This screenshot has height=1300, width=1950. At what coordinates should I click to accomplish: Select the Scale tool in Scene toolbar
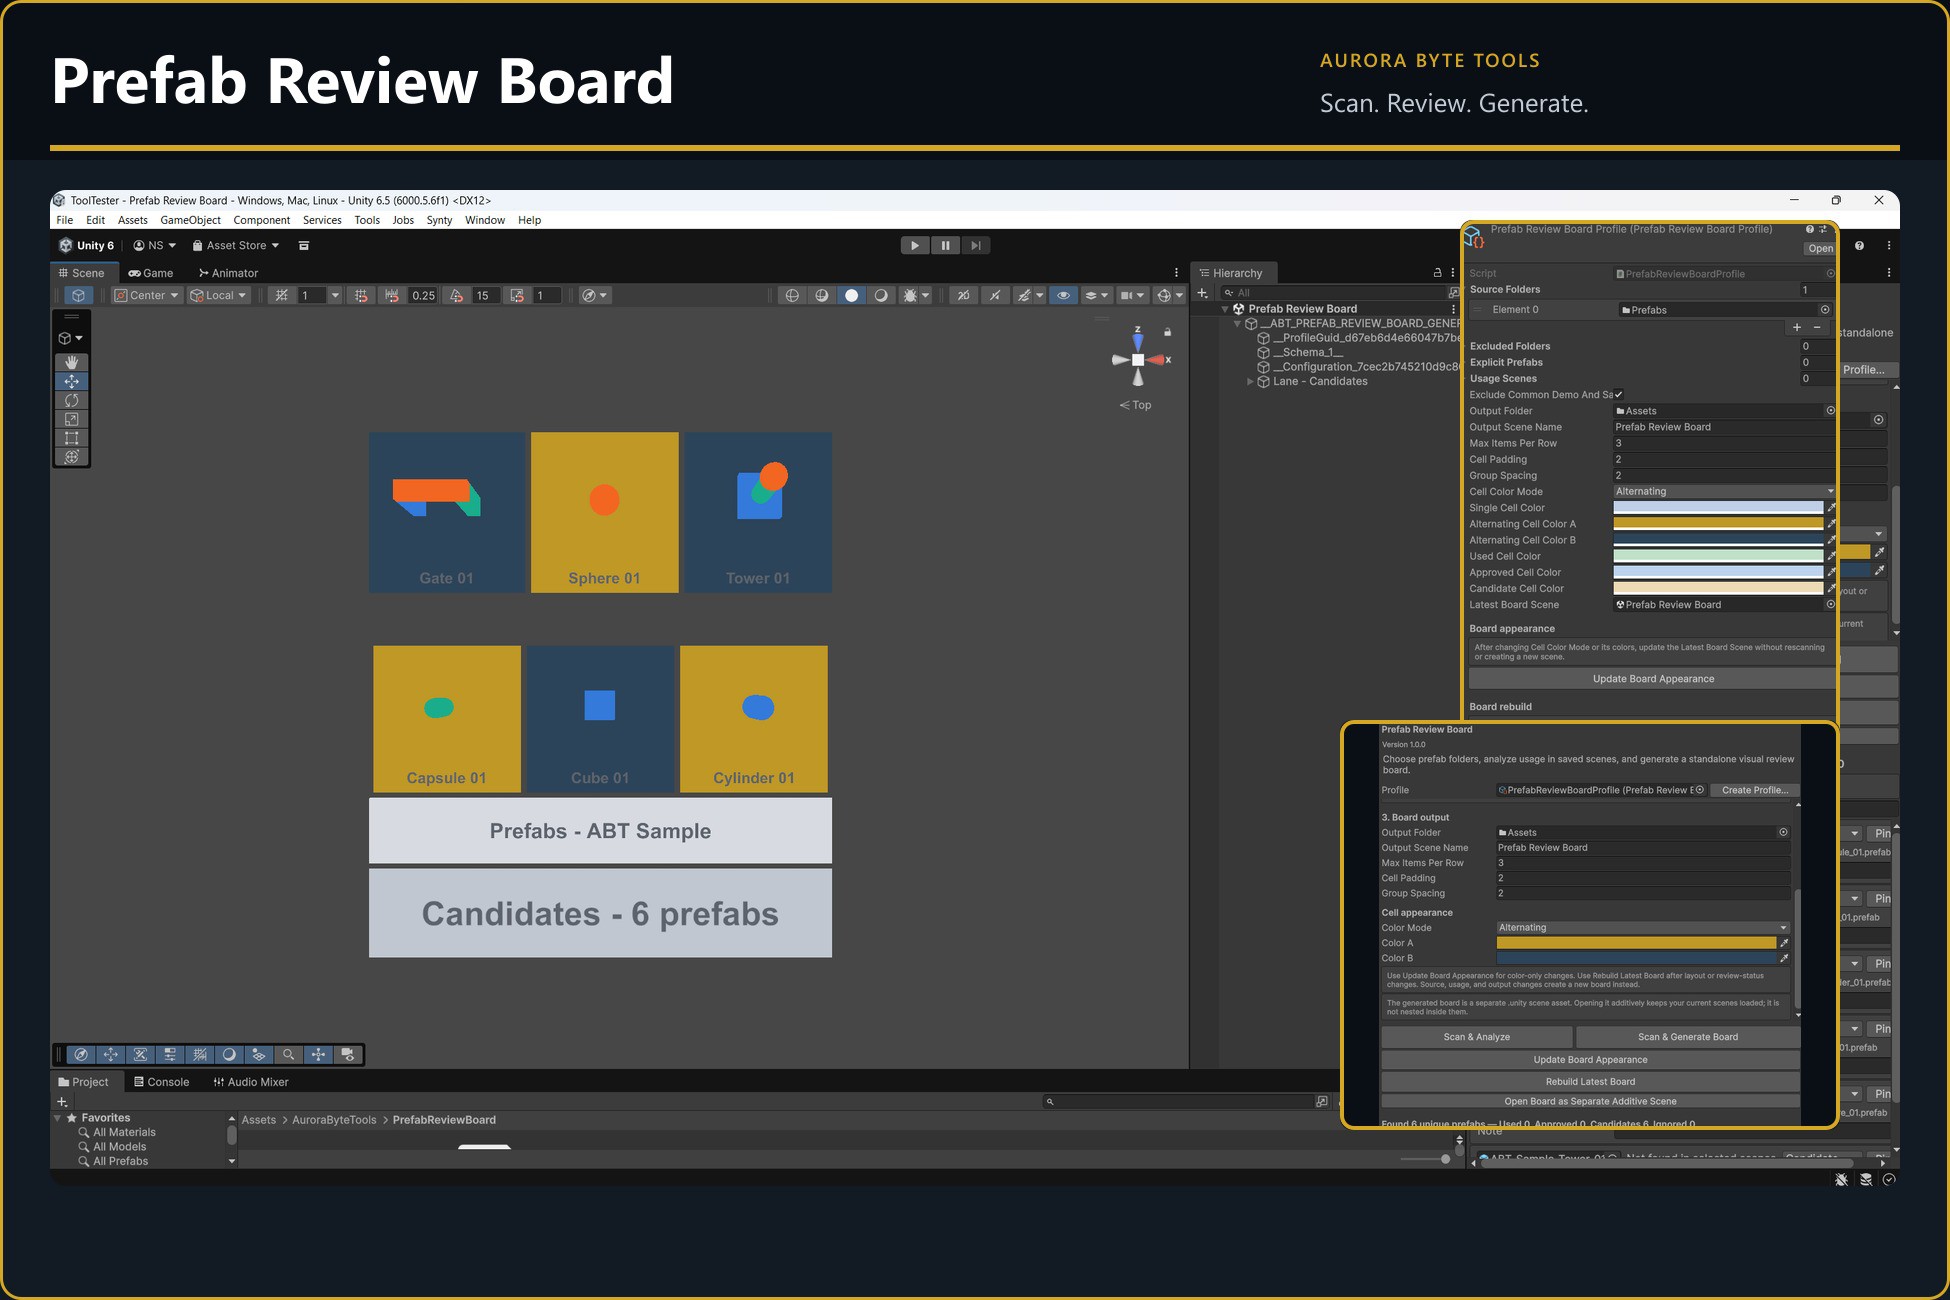72,419
